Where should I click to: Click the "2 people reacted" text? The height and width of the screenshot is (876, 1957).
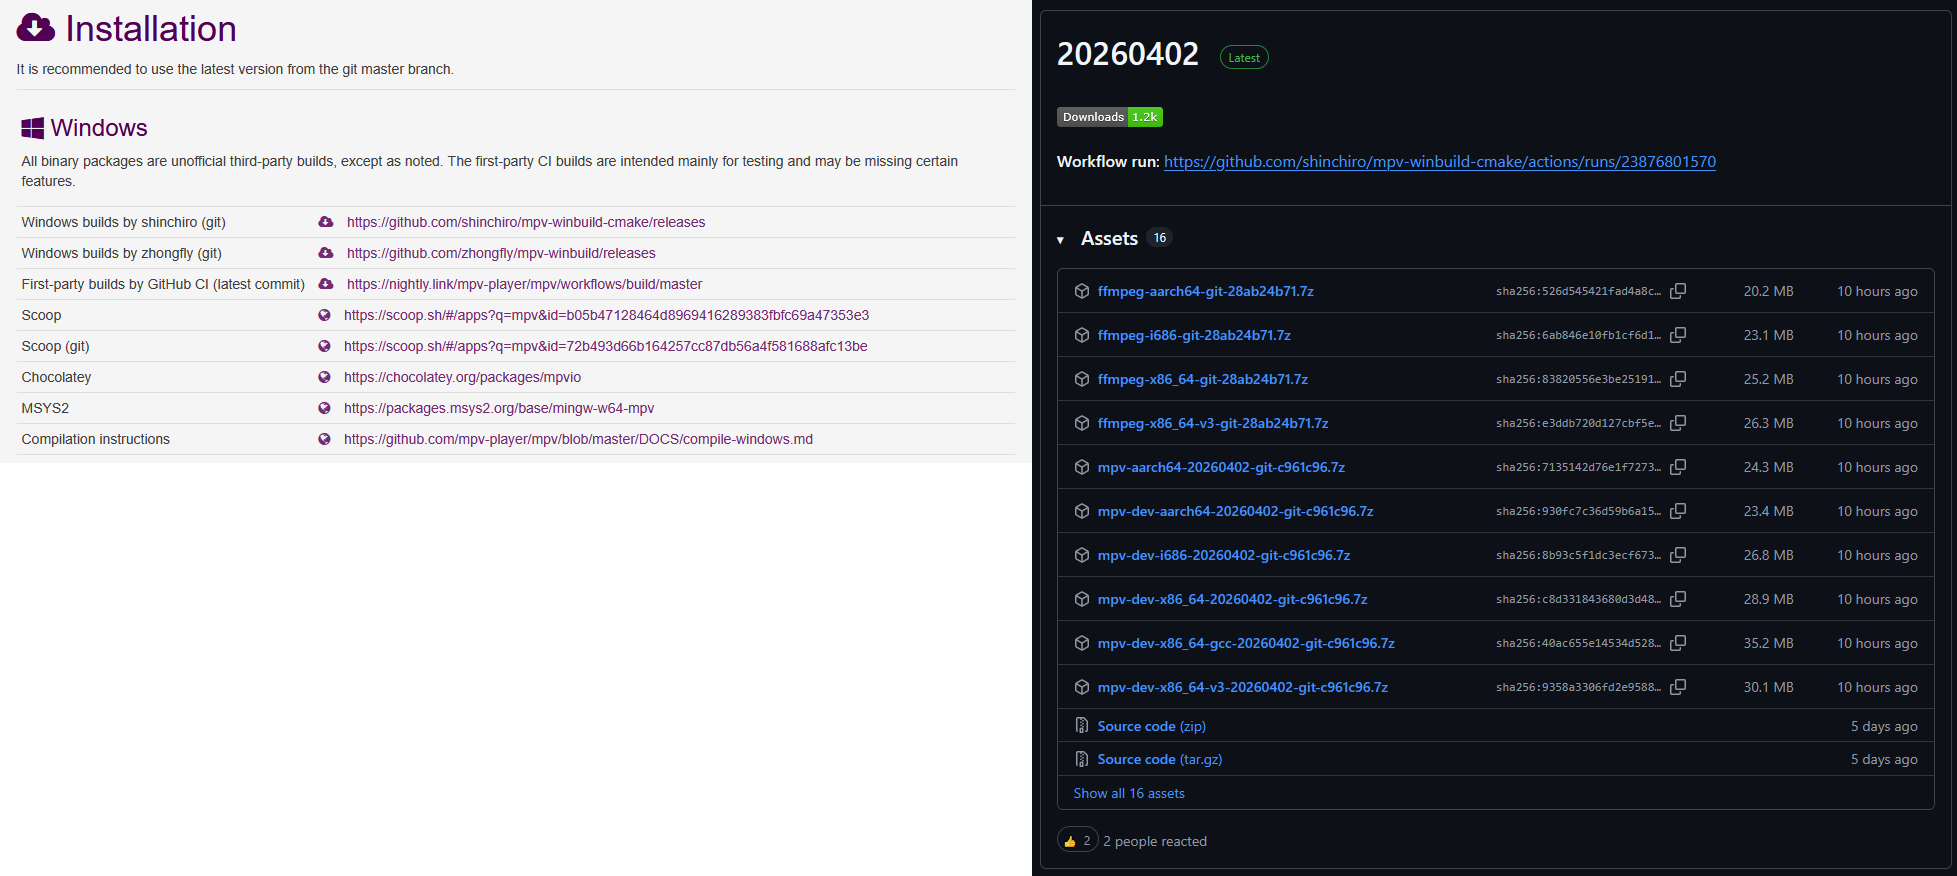(1155, 841)
